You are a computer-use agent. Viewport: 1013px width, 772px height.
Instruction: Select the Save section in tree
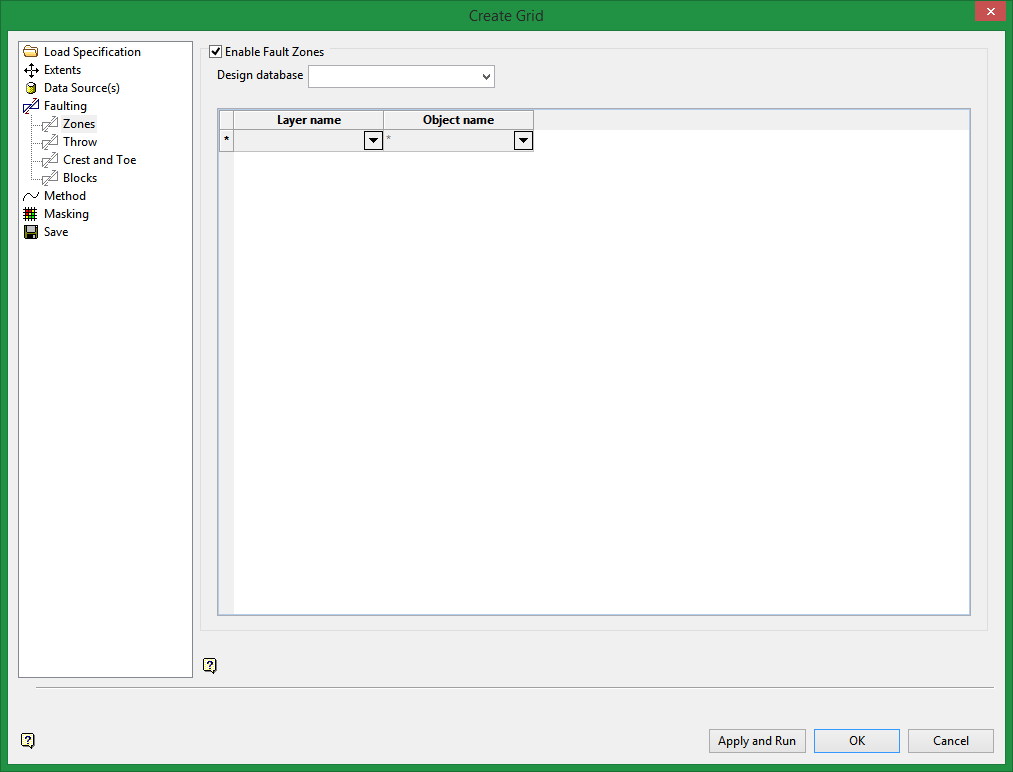click(56, 232)
